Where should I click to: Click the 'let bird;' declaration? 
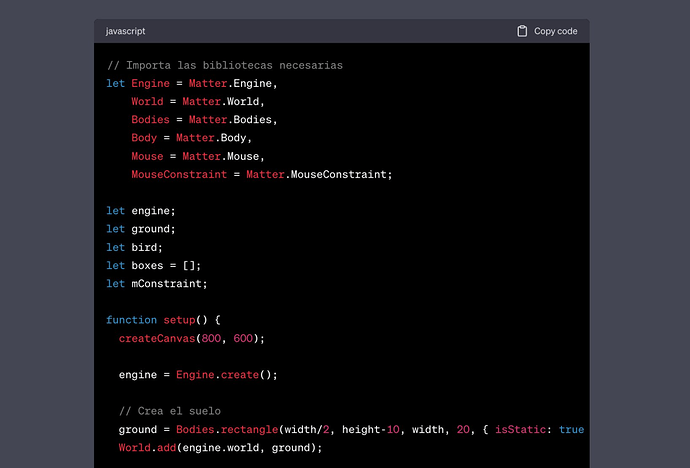click(134, 247)
